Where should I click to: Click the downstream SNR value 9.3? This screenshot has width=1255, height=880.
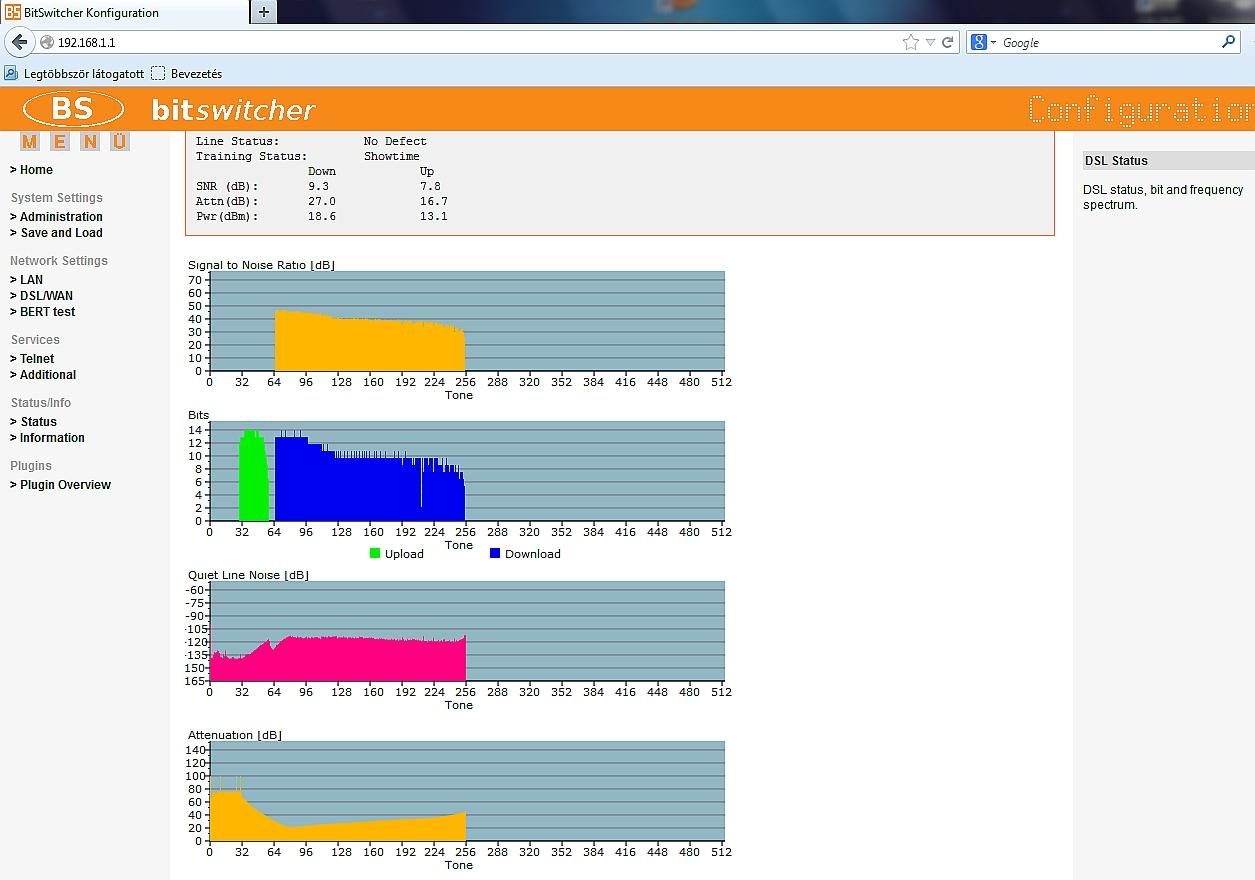click(x=318, y=186)
